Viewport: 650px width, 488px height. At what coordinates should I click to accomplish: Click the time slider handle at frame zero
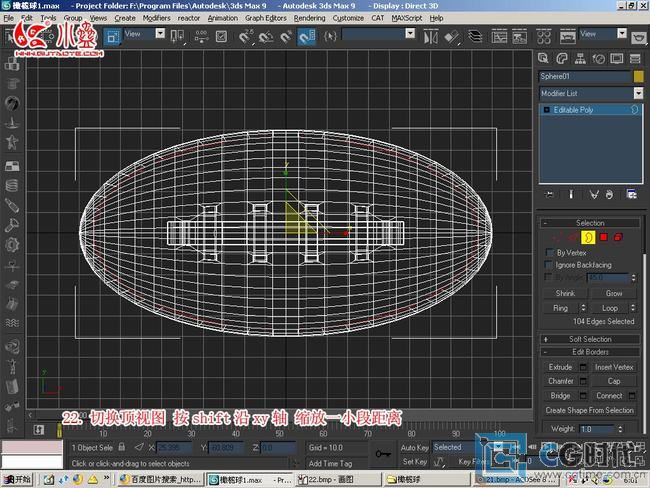pyautogui.click(x=59, y=430)
